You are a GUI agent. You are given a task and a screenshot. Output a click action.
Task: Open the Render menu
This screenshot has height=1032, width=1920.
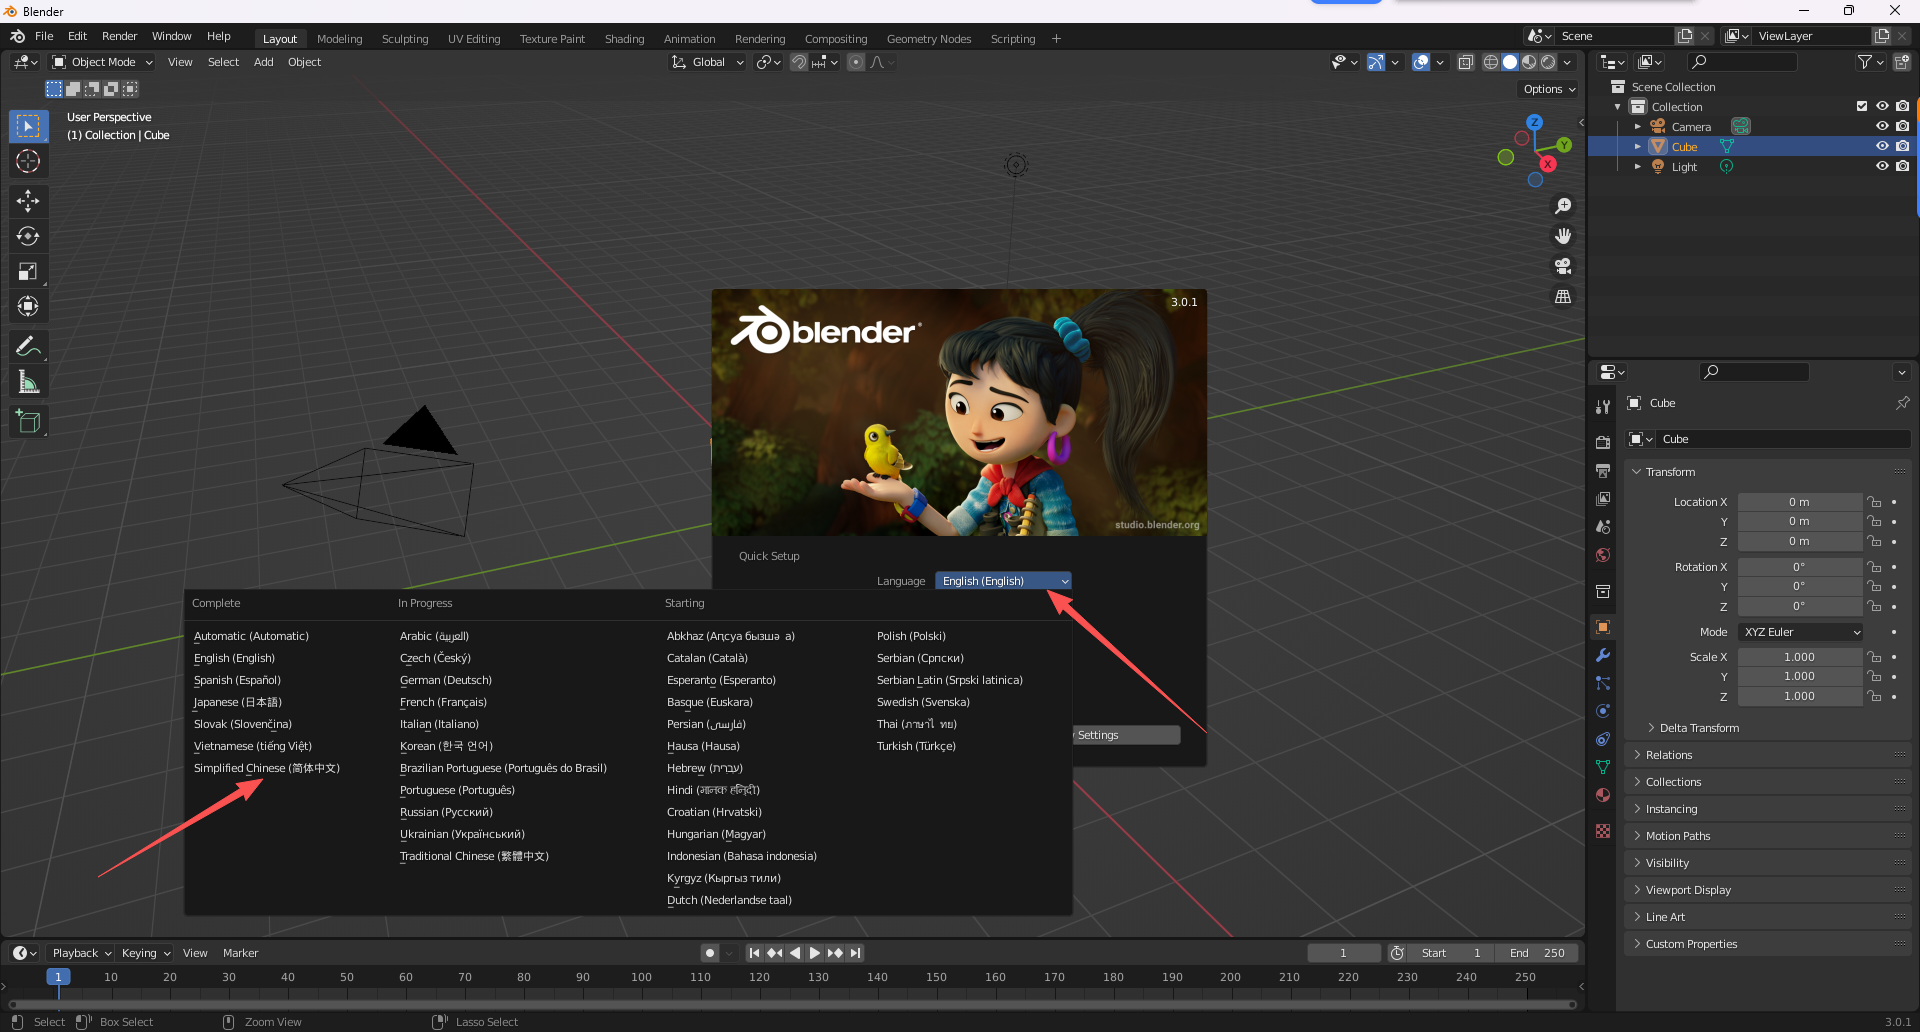(120, 36)
